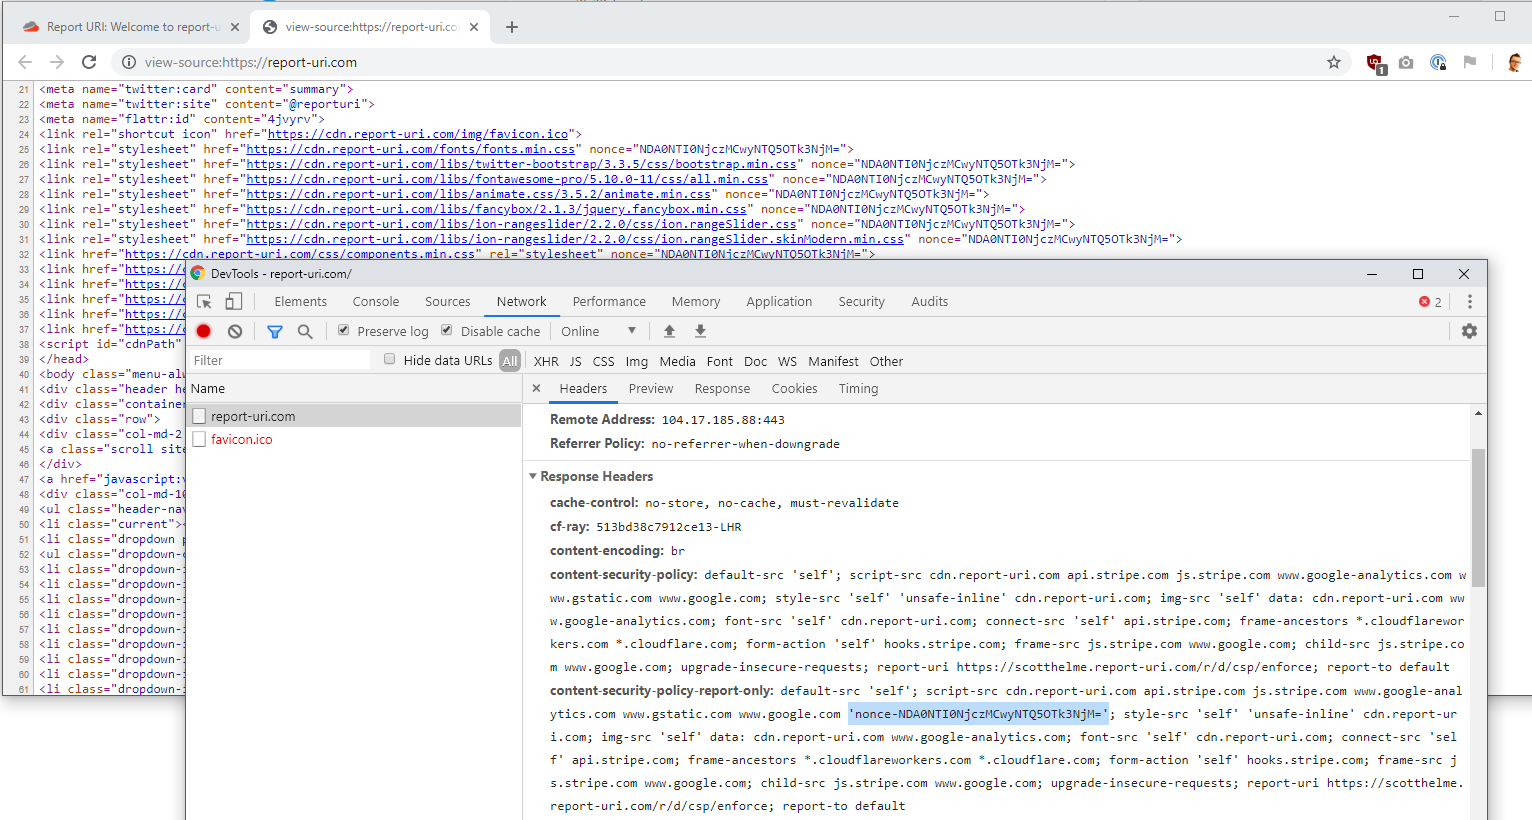Open the fonts.min.css link in source
The height and width of the screenshot is (820, 1532).
(x=411, y=149)
